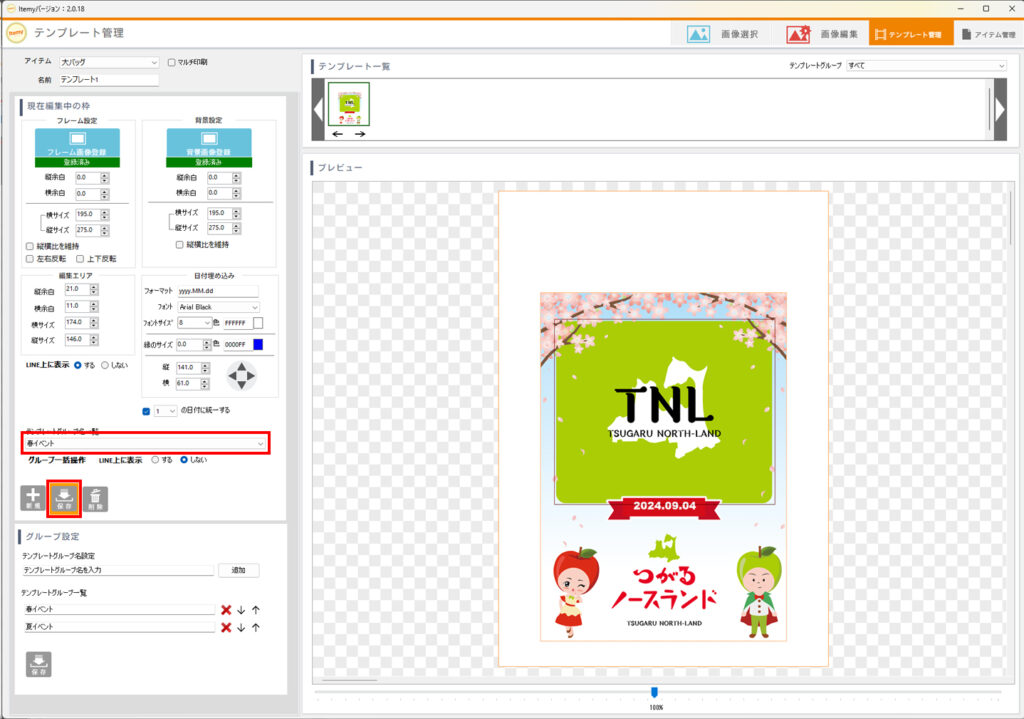Image resolution: width=1024 pixels, height=719 pixels.
Task: Switch to the 画像選択 tab
Action: 722,34
